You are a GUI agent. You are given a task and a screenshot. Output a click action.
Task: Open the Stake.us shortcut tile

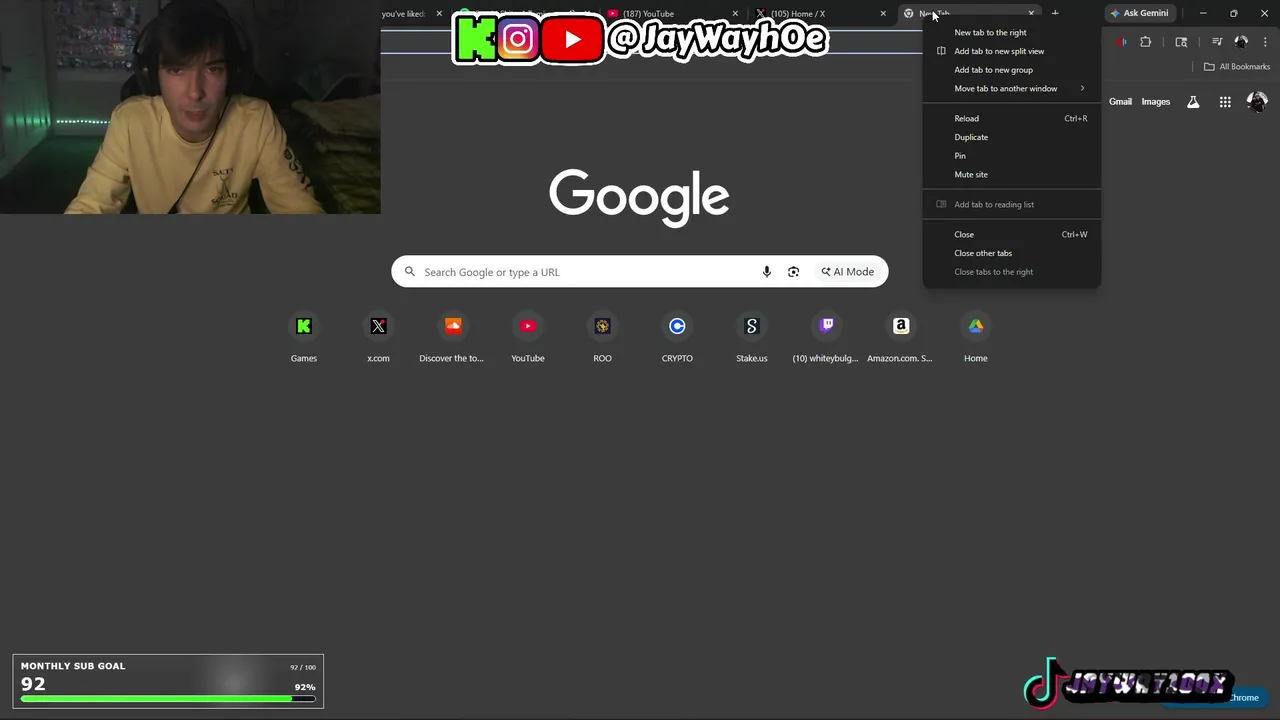752,338
